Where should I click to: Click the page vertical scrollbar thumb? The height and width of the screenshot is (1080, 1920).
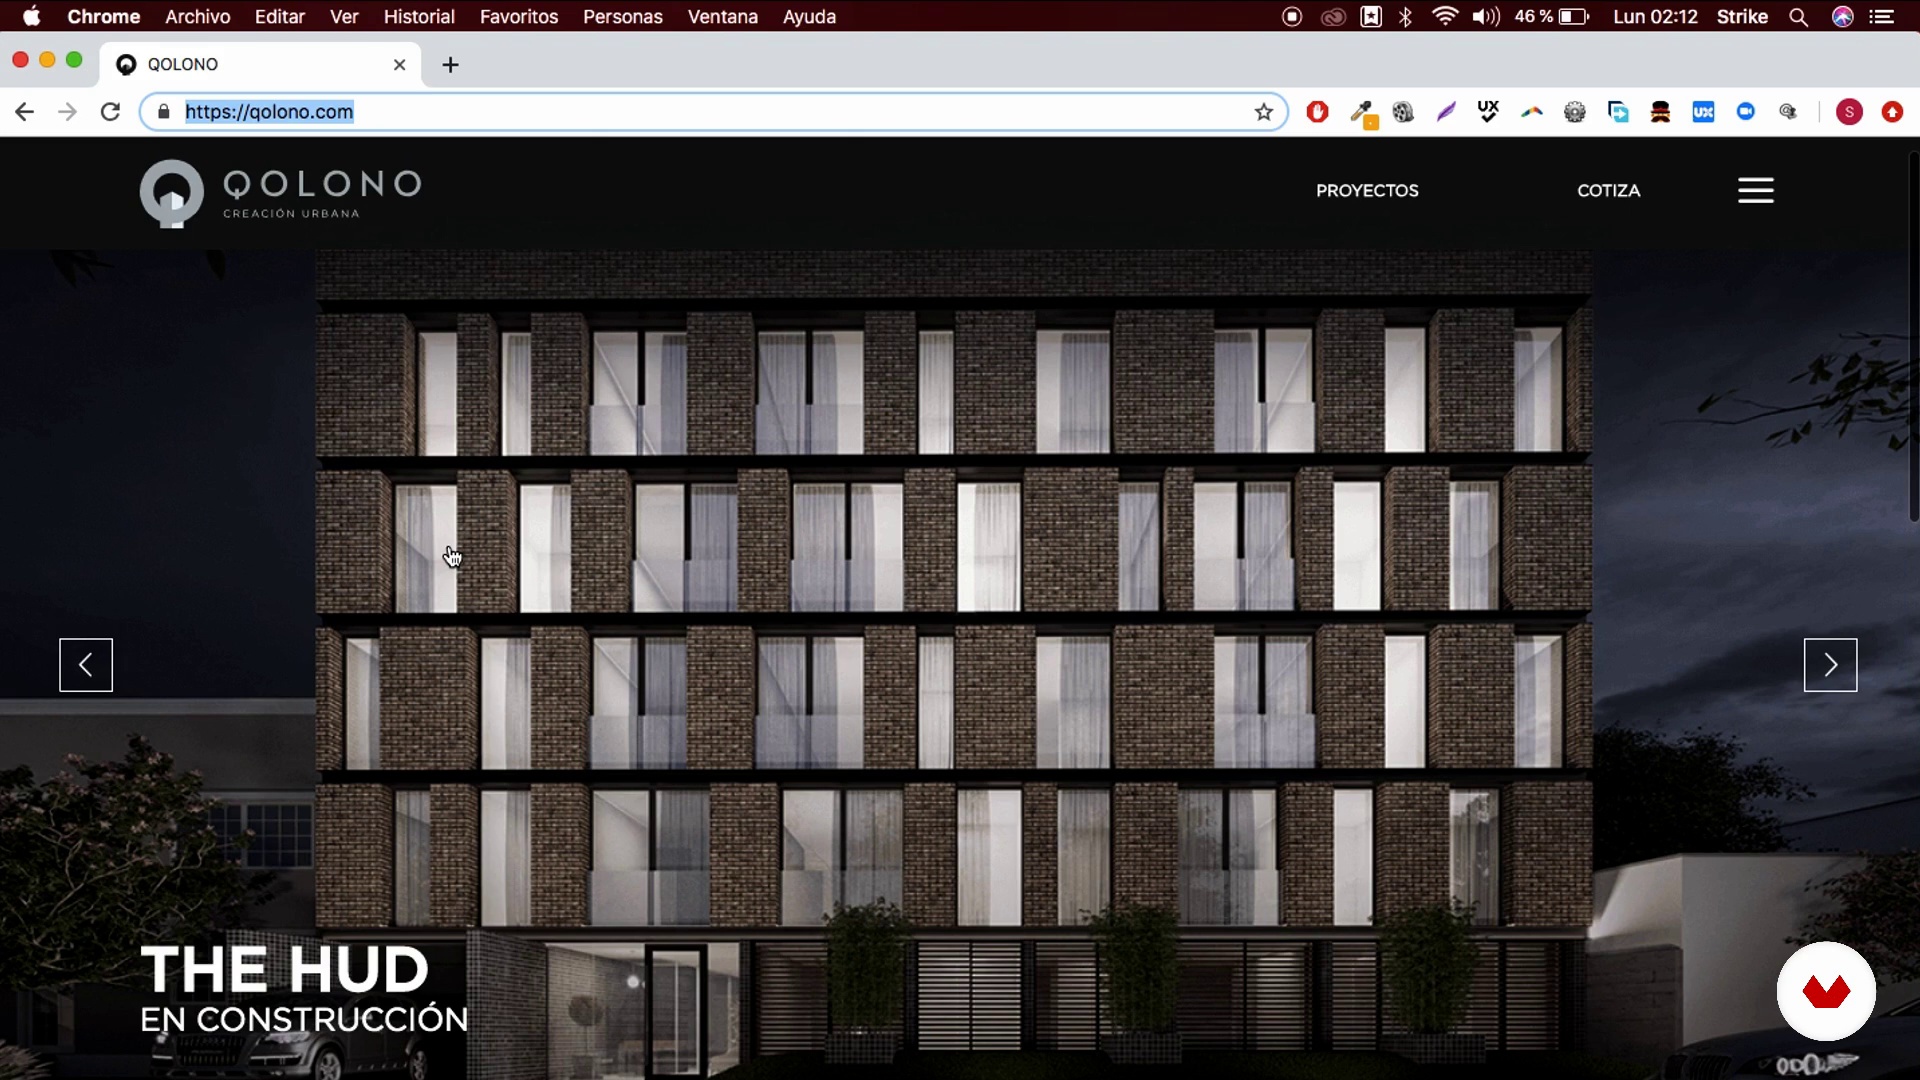click(1913, 335)
